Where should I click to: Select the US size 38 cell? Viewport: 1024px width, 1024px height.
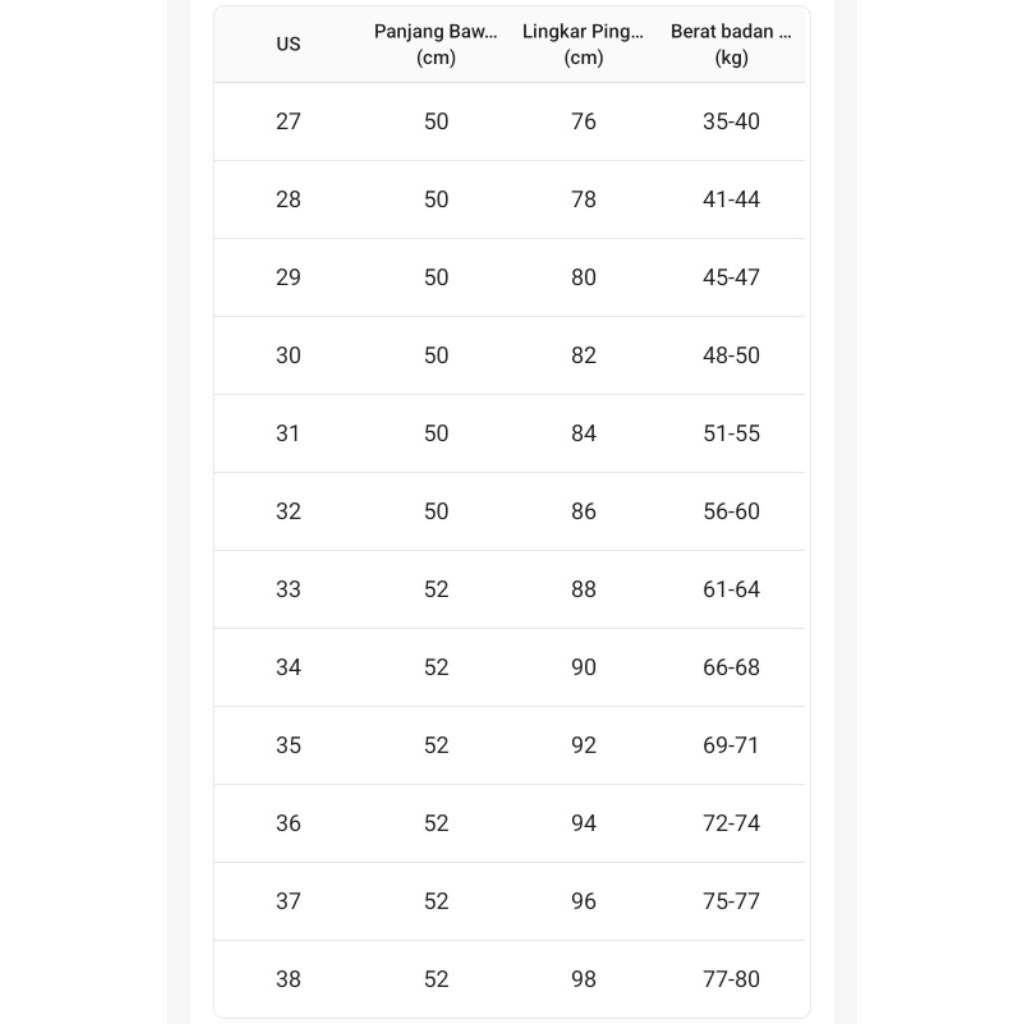(288, 979)
